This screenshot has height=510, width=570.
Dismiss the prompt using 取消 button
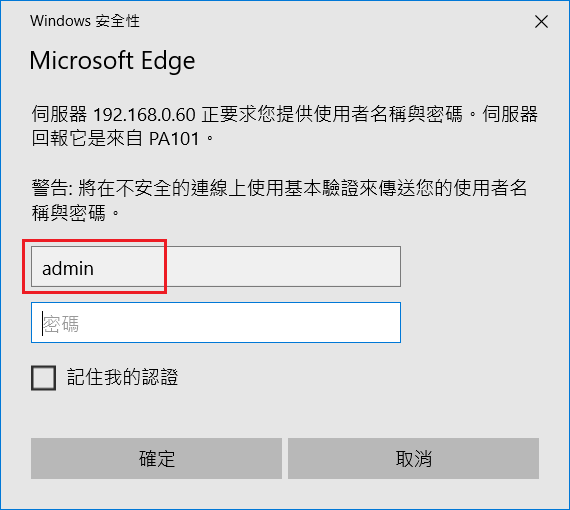(413, 458)
